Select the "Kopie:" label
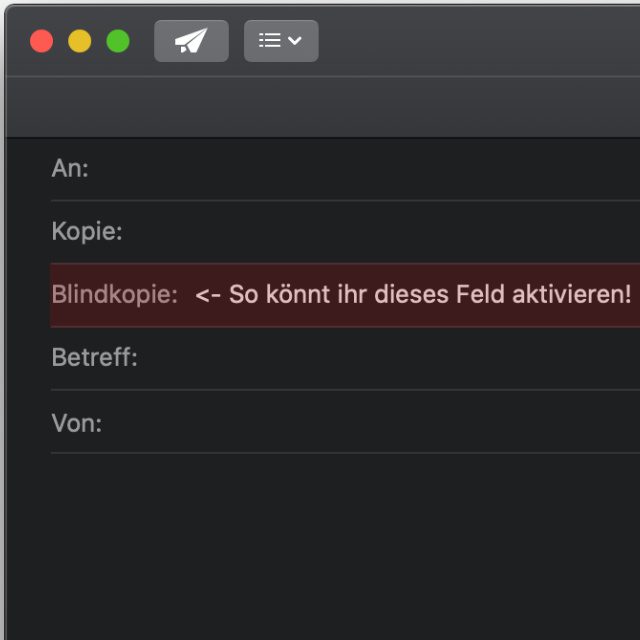 click(87, 232)
